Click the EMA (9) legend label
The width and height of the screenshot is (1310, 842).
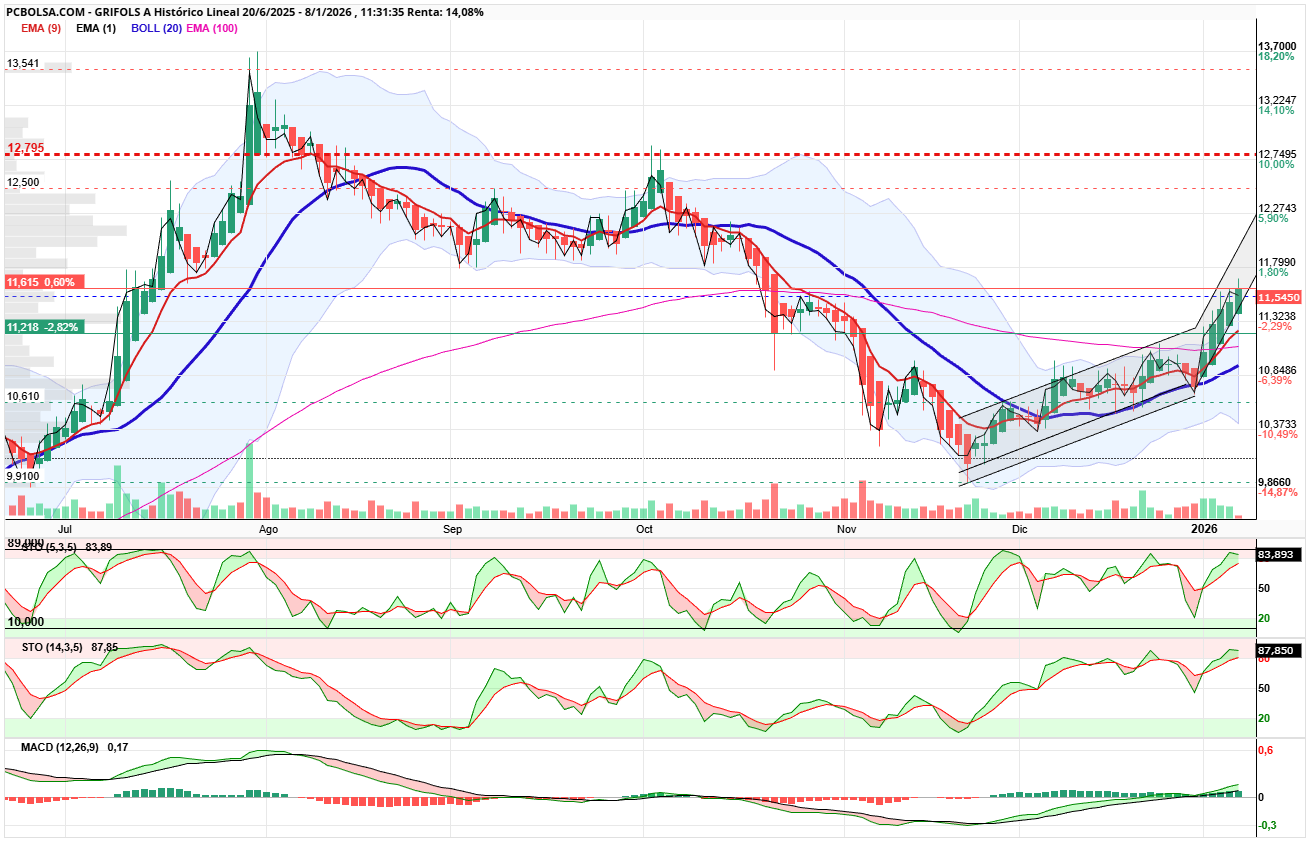coord(41,28)
